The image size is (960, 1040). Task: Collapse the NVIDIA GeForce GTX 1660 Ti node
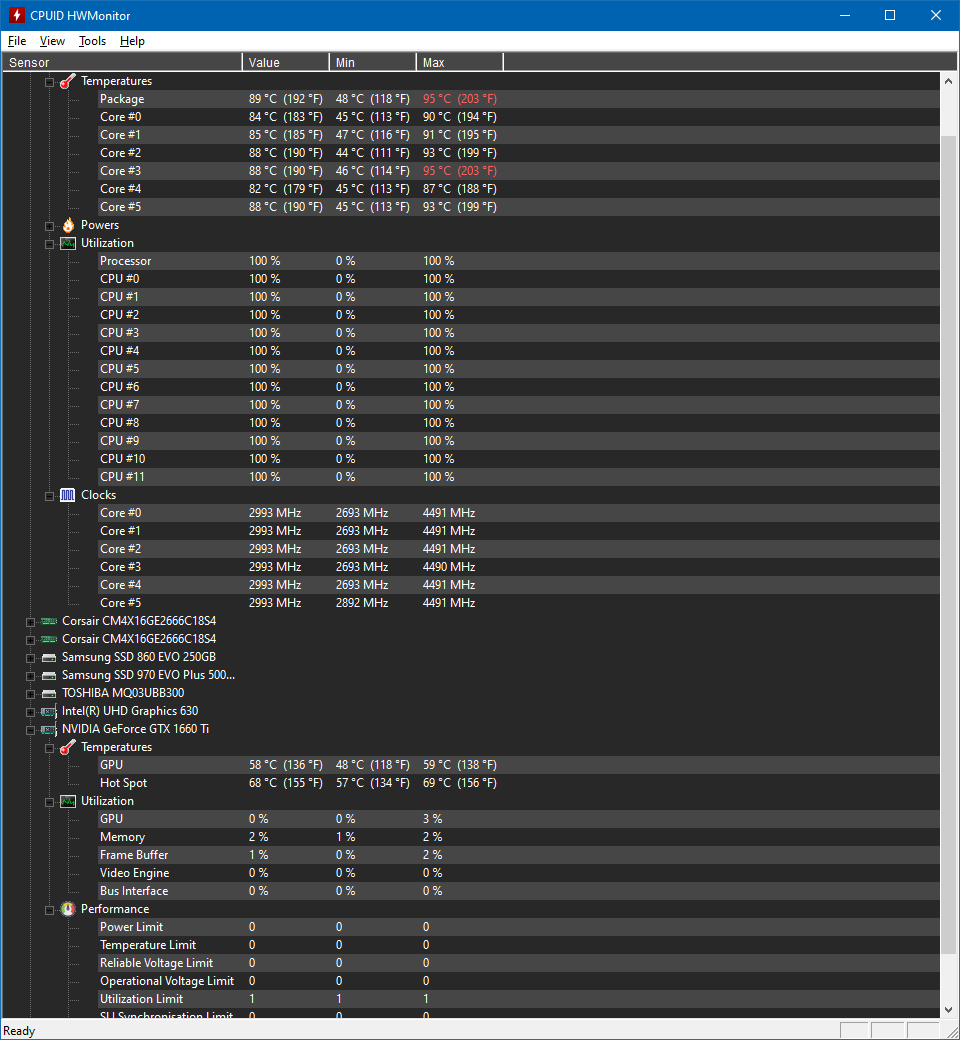click(31, 730)
